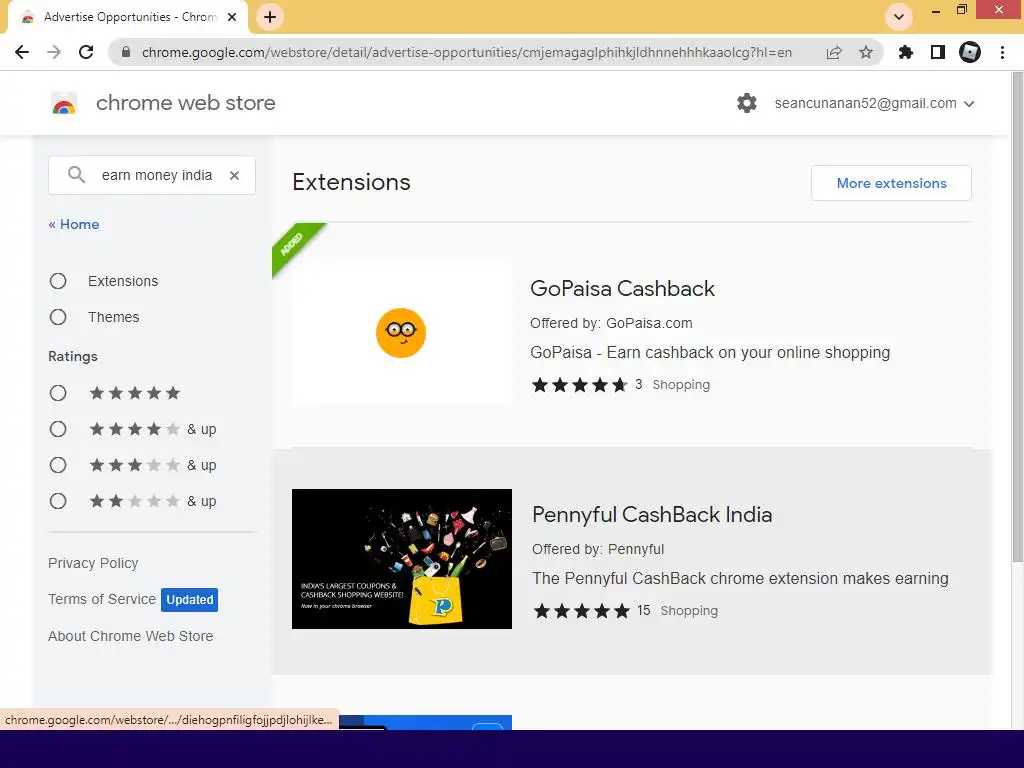
Task: Toggle the browser side panel
Action: pos(938,52)
